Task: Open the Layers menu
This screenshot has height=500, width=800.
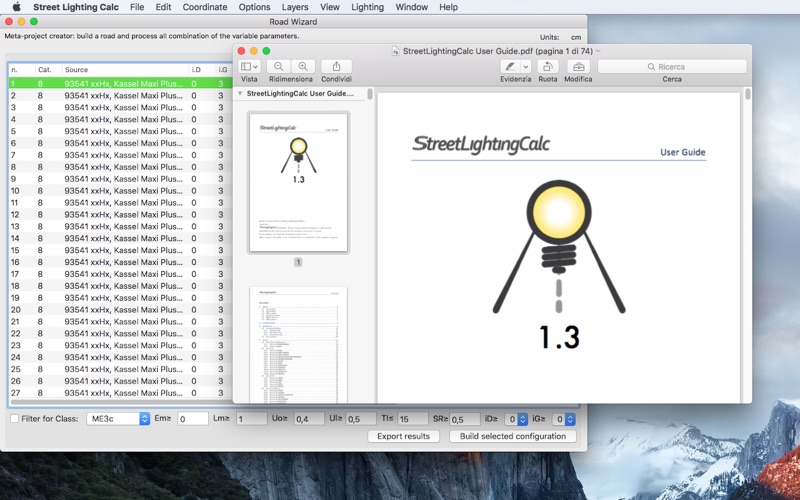Action: [295, 7]
